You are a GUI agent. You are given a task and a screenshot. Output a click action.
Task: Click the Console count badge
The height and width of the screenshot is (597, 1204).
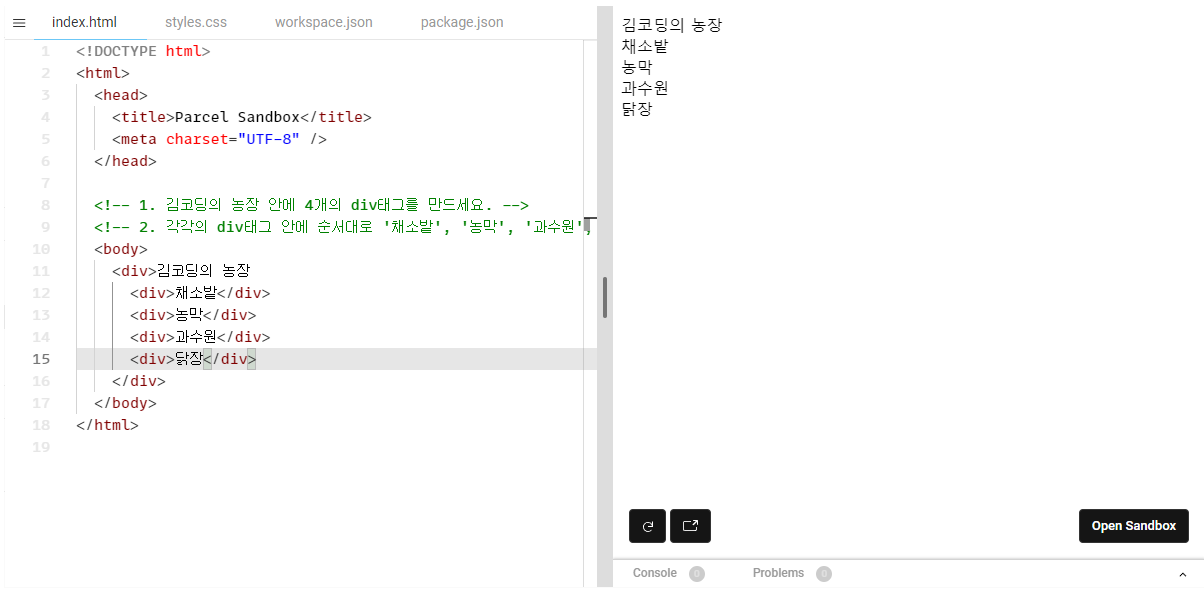pyautogui.click(x=697, y=574)
